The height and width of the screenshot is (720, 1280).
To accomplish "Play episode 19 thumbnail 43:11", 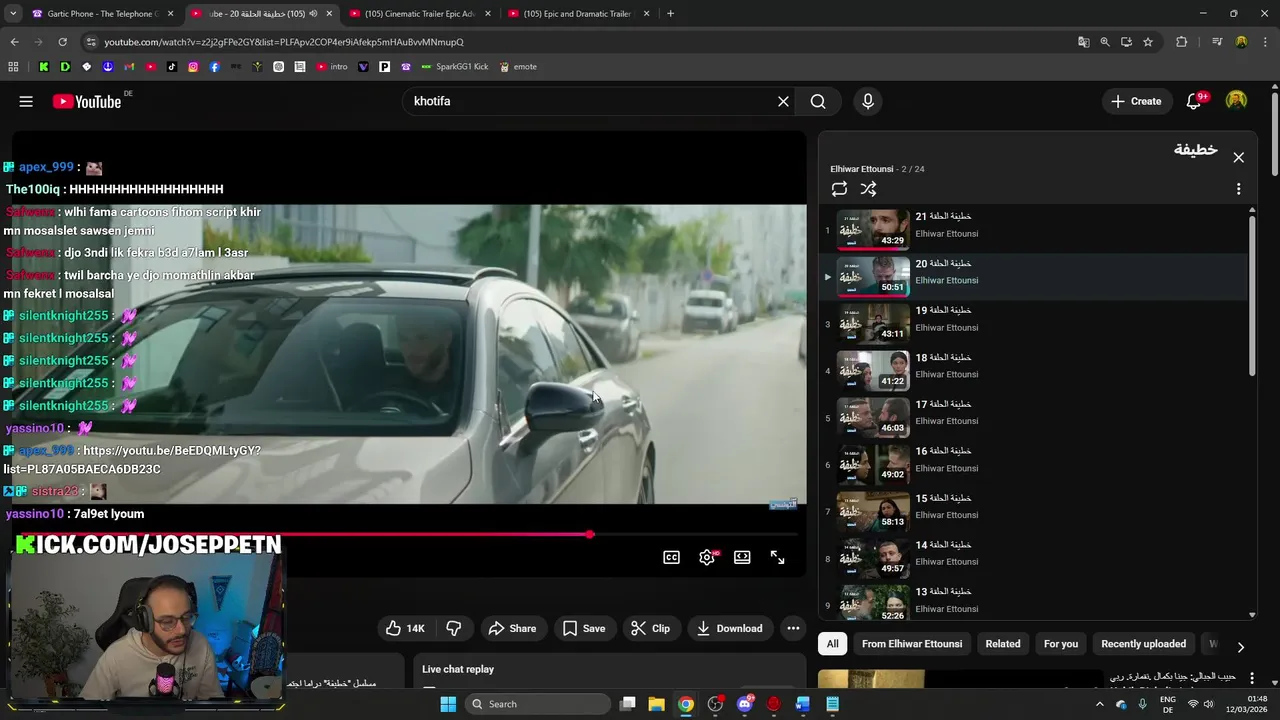I will (873, 323).
